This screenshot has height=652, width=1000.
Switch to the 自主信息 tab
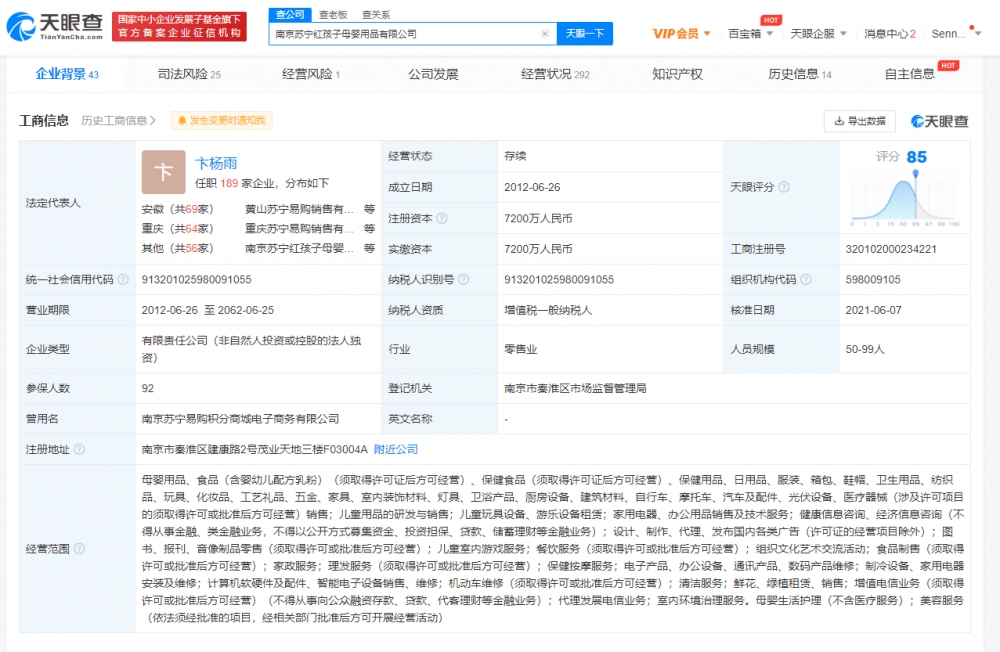click(x=909, y=74)
